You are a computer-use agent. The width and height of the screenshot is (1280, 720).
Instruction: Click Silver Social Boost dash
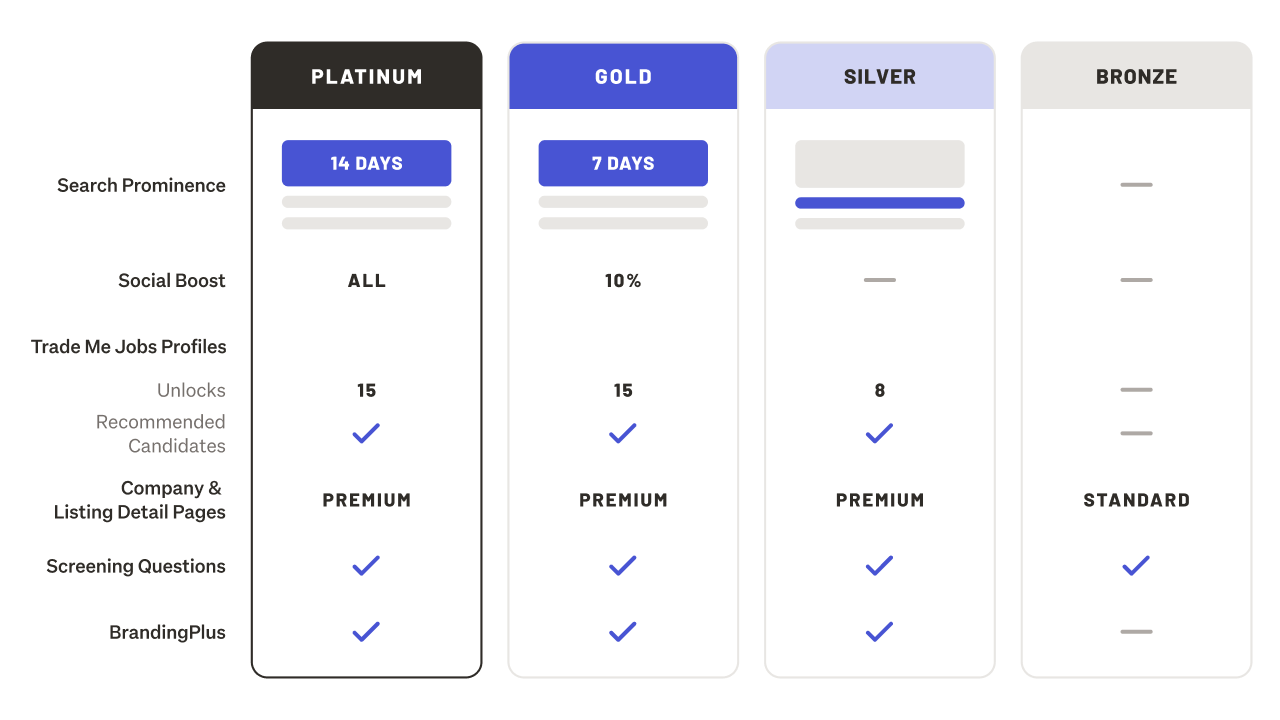pos(879,280)
